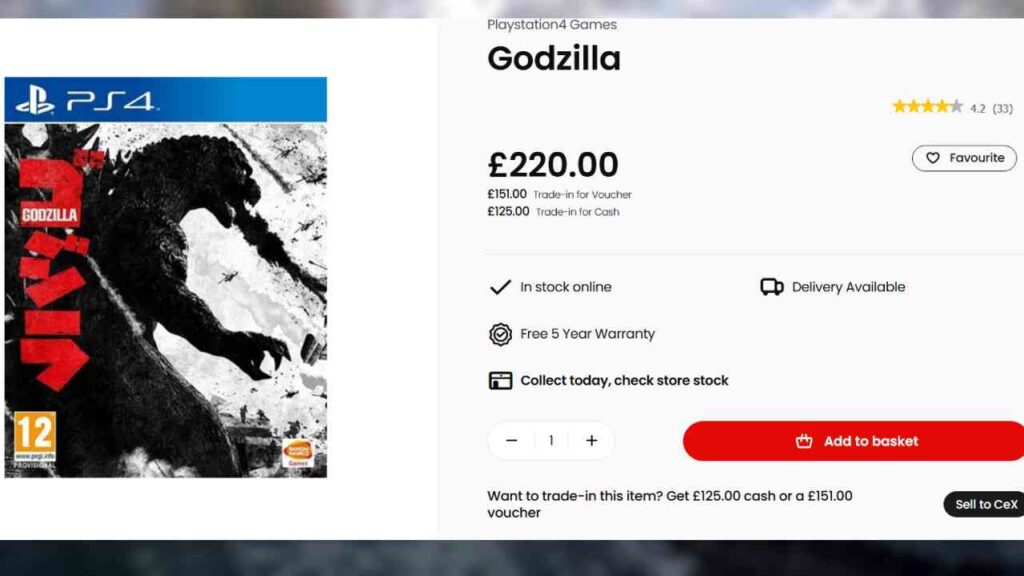1024x576 pixels.
Task: Increase quantity with the plus button
Action: (x=591, y=441)
